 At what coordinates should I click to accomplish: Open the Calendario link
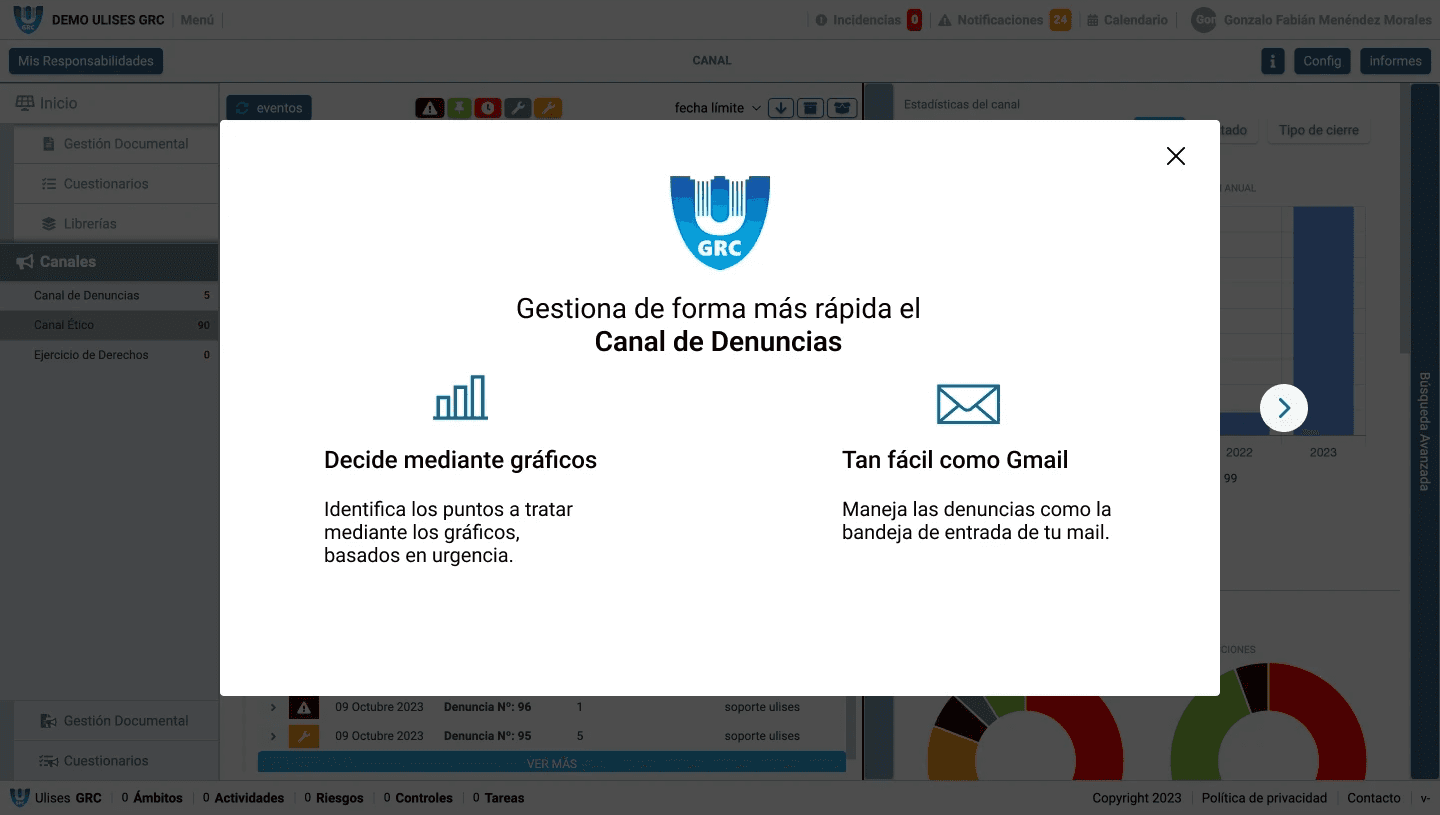[x=1127, y=20]
